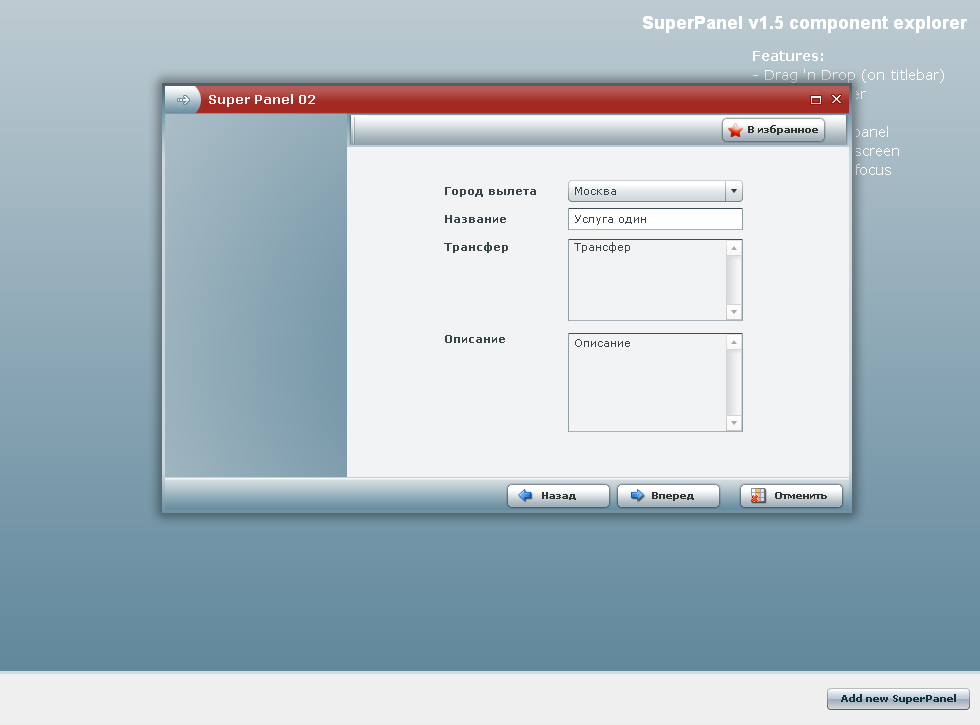This screenshot has height=725, width=980.
Task: Click the Название input field
Action: pos(655,219)
